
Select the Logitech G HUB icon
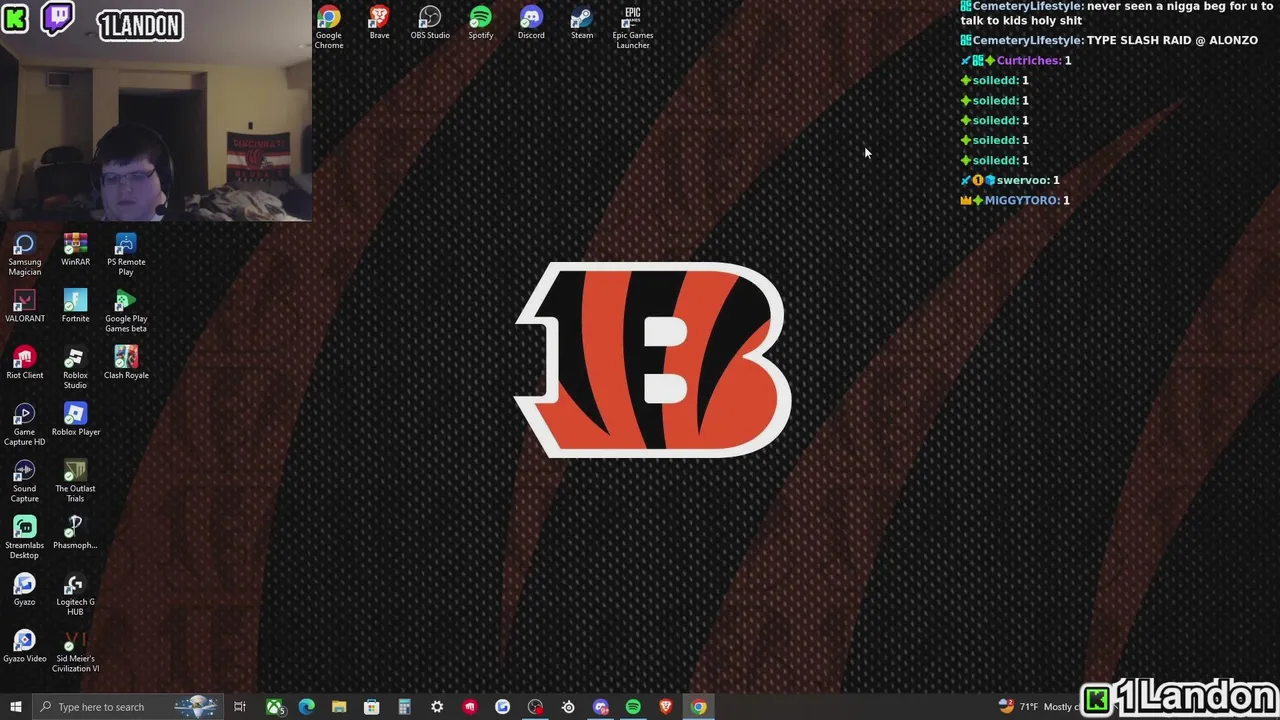coord(75,595)
